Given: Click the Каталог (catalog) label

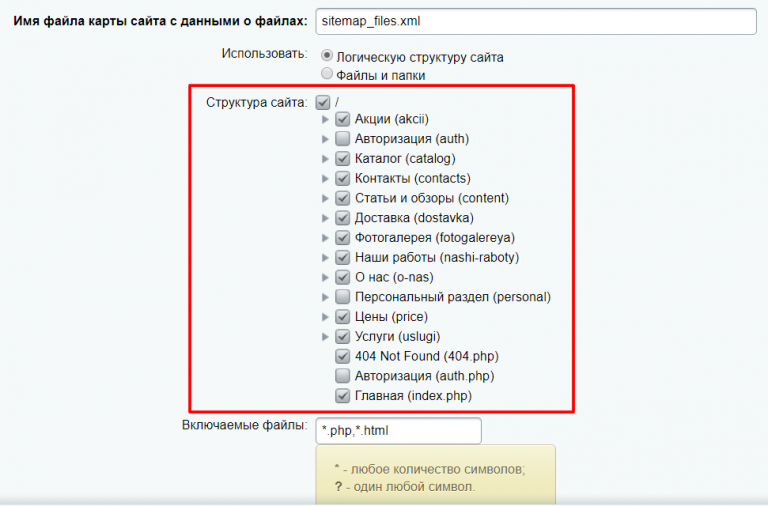Looking at the screenshot, I should pyautogui.click(x=405, y=159).
